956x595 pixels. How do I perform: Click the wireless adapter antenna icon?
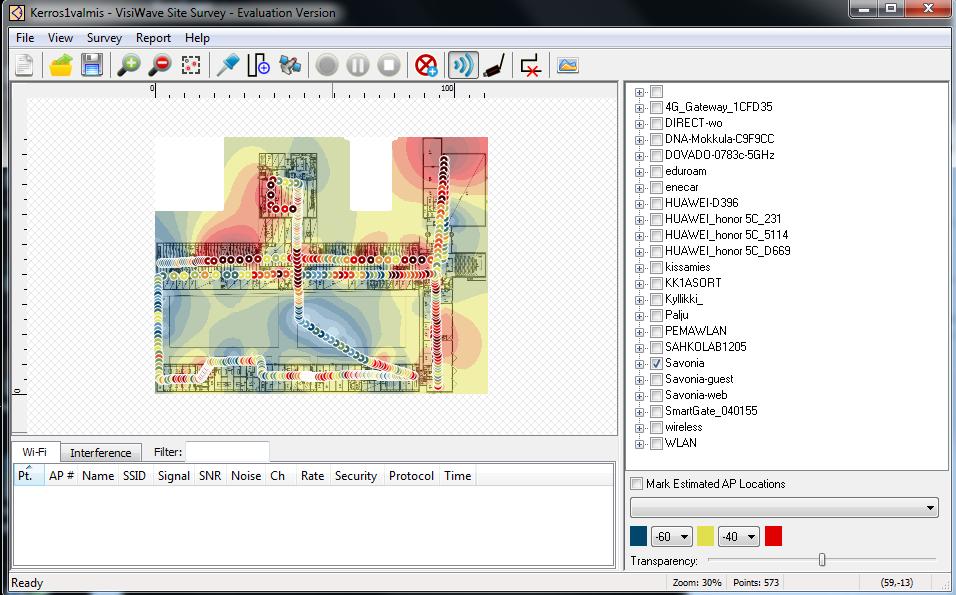point(494,65)
